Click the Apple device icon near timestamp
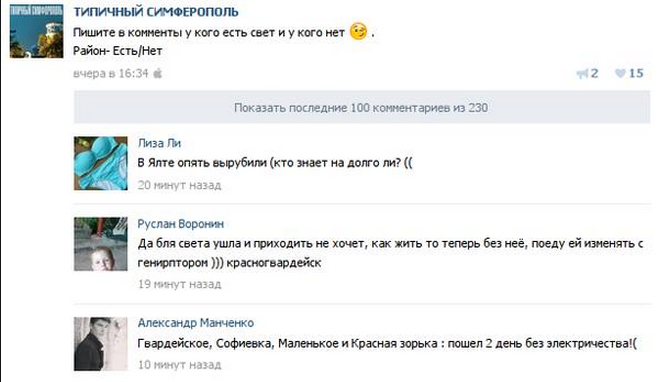661x382 pixels. 158,73
